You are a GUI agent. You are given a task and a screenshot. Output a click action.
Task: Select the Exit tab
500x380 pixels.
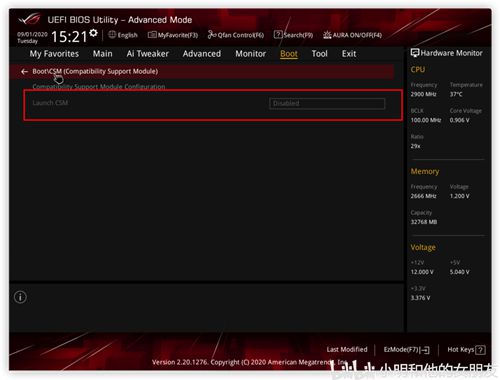[349, 54]
